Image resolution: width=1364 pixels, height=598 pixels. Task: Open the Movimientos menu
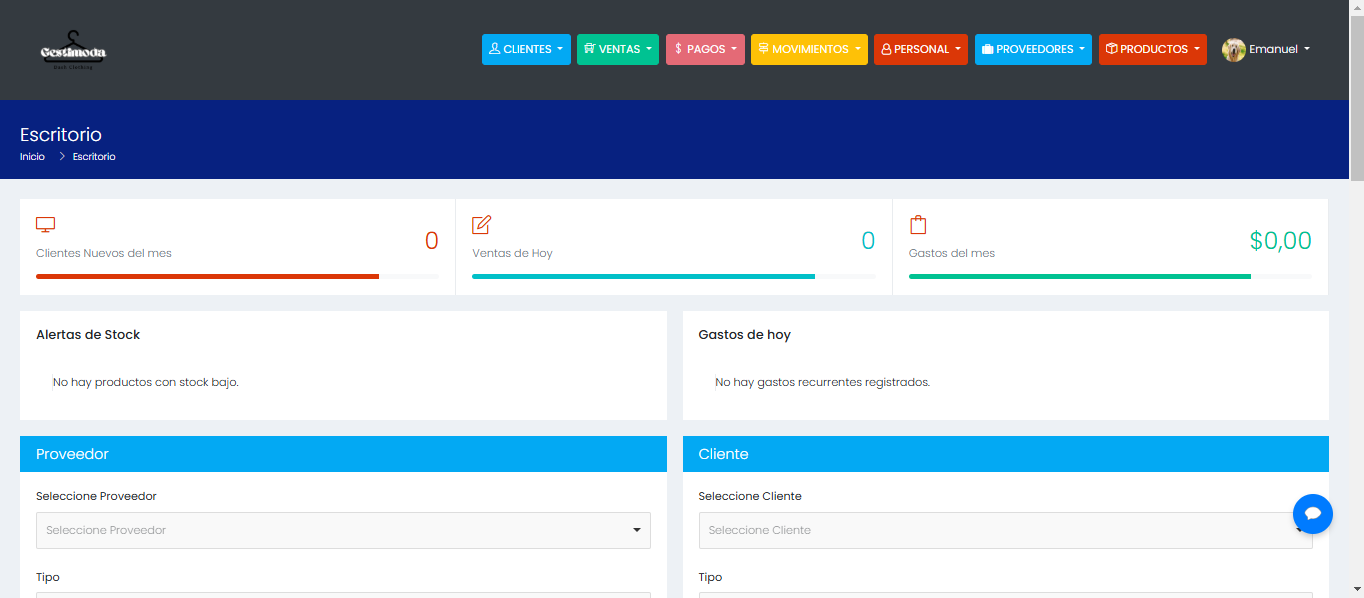click(x=809, y=49)
